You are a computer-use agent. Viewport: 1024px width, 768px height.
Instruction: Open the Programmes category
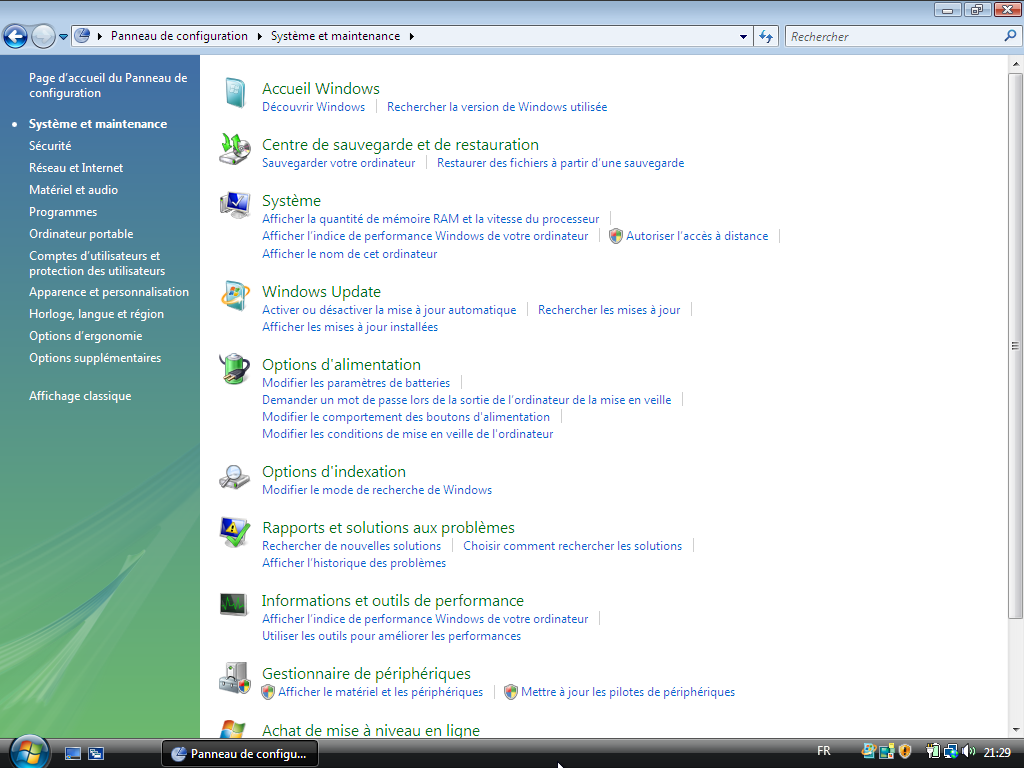[x=63, y=212]
